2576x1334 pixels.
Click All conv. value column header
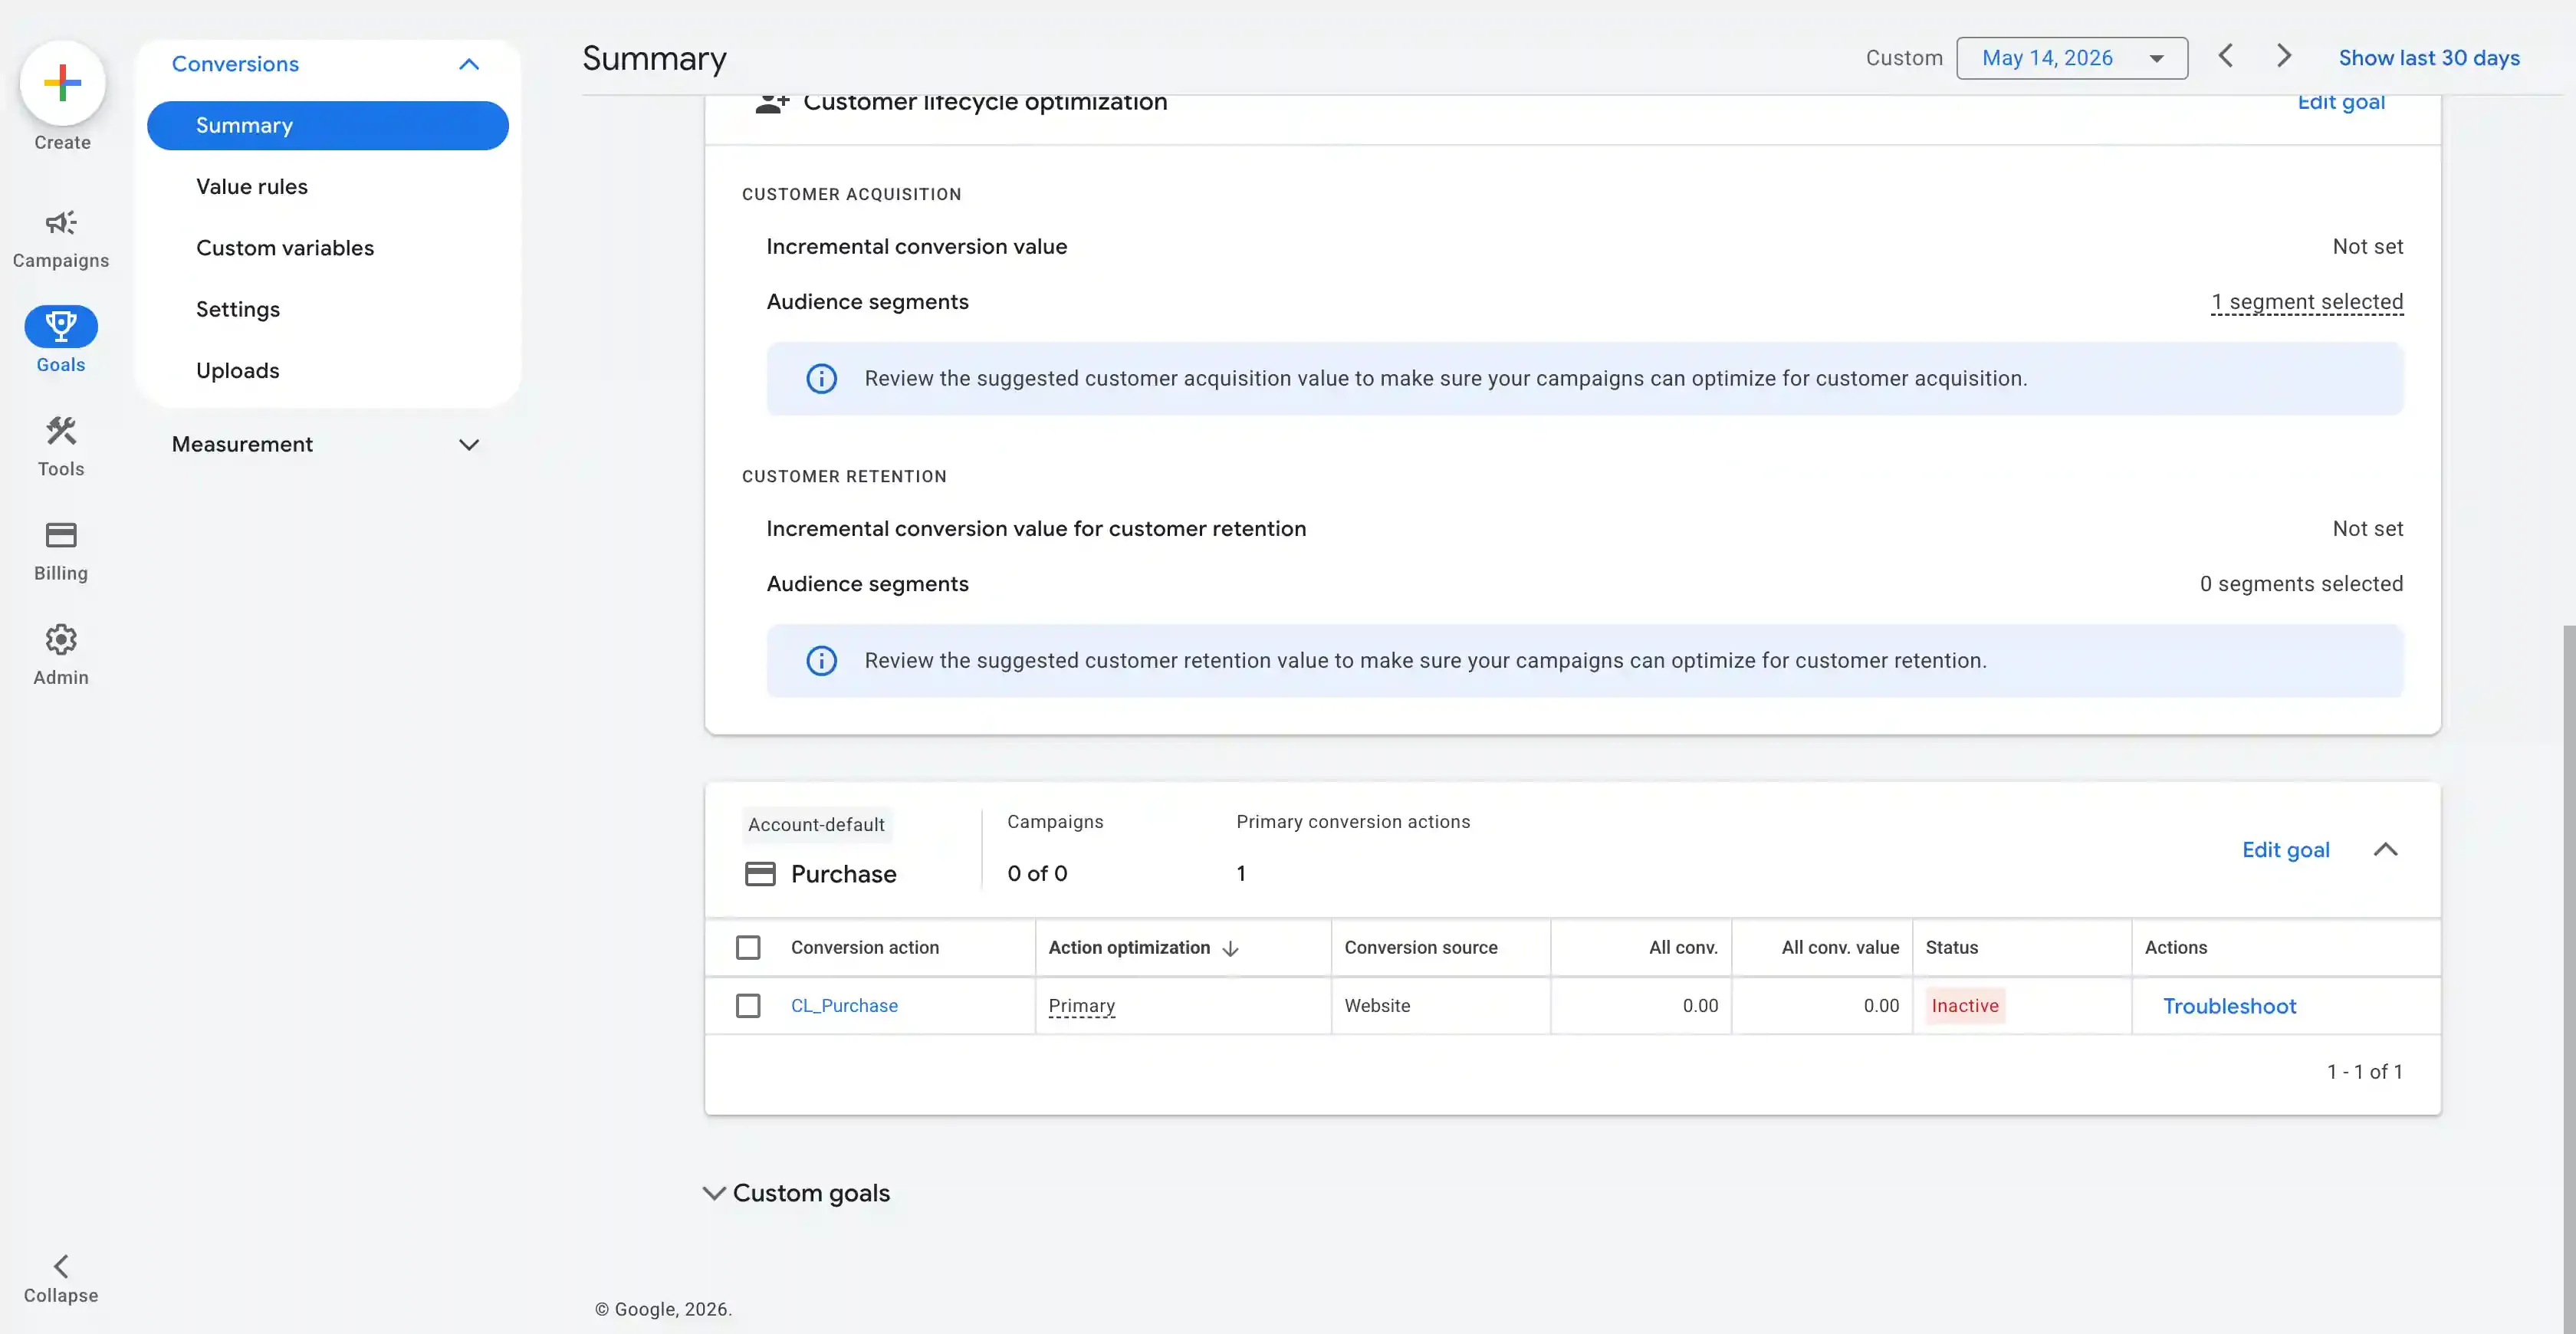point(1840,948)
